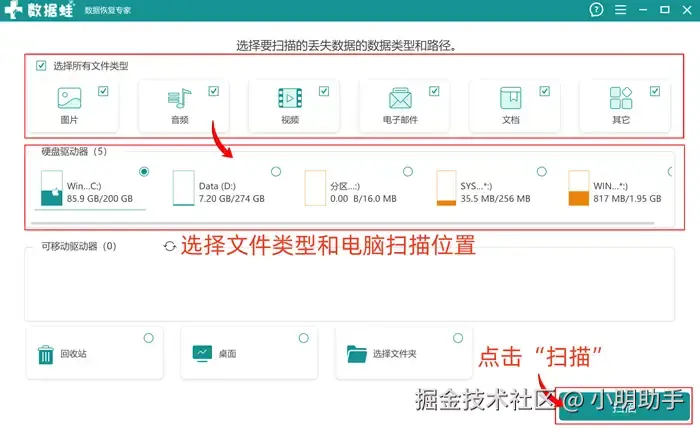
Task: Click the 可移动驱动器 (0) heading
Action: coord(79,246)
